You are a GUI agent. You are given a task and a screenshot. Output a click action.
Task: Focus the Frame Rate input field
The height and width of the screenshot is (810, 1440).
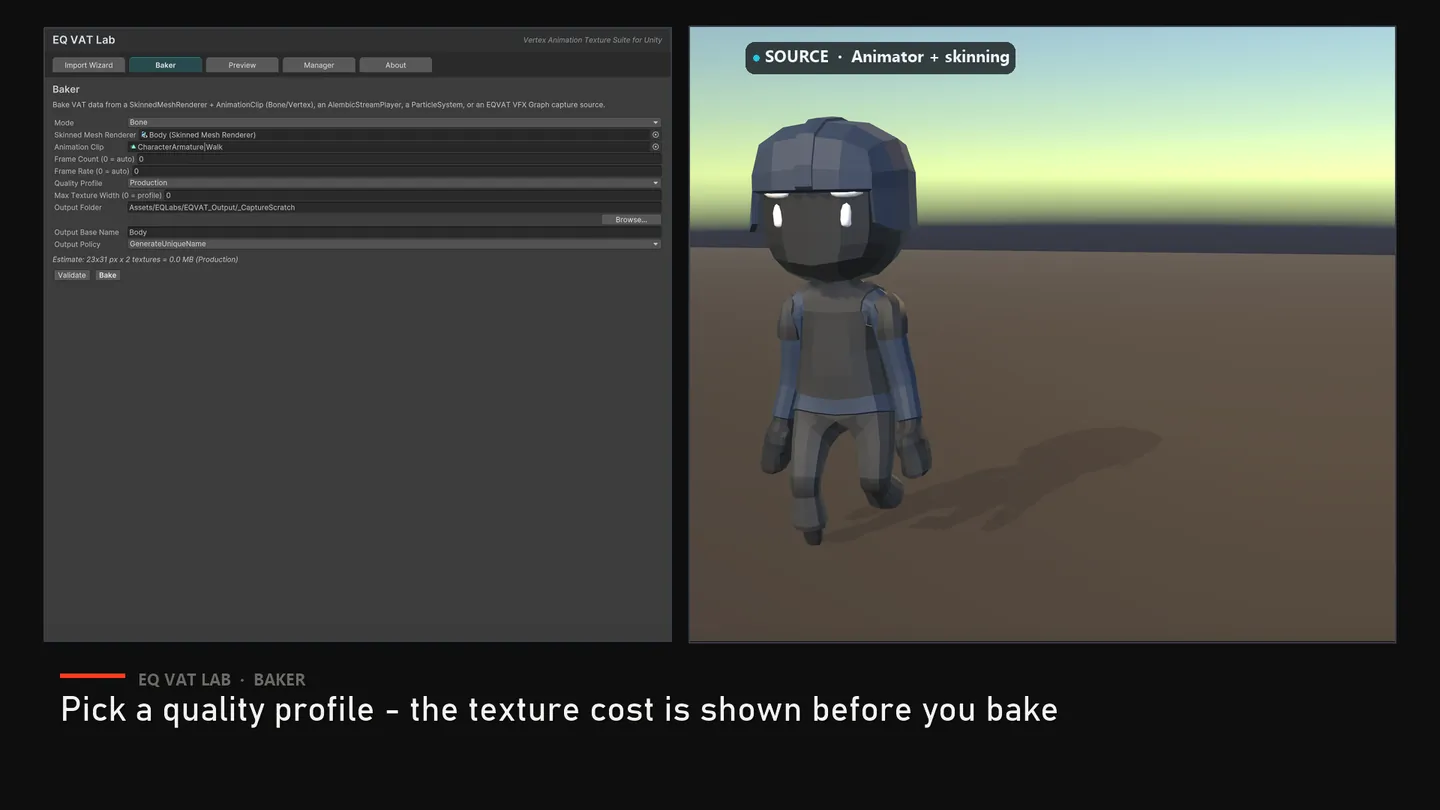tap(397, 171)
